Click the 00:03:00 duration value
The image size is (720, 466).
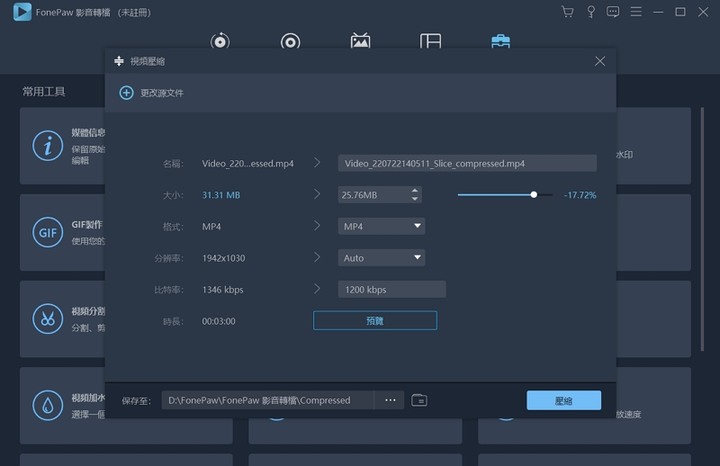(x=219, y=321)
